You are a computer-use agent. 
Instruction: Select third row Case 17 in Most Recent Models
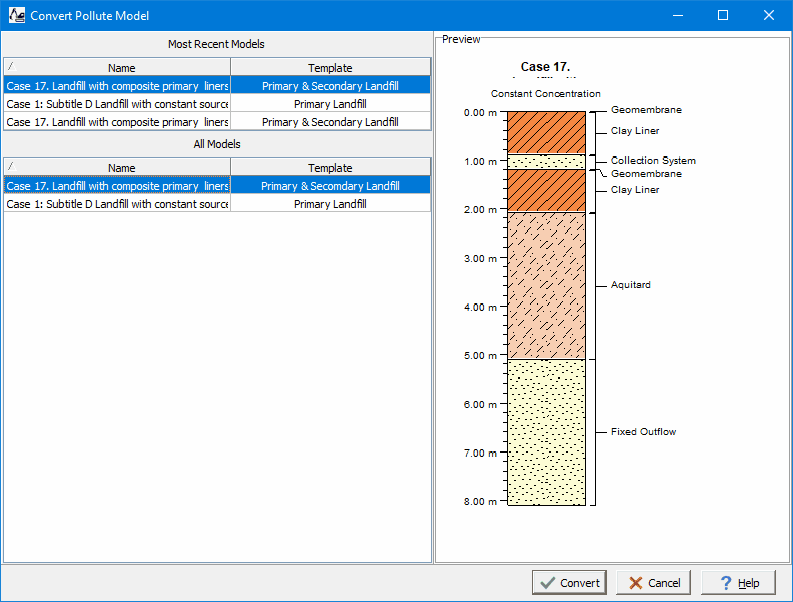point(117,122)
